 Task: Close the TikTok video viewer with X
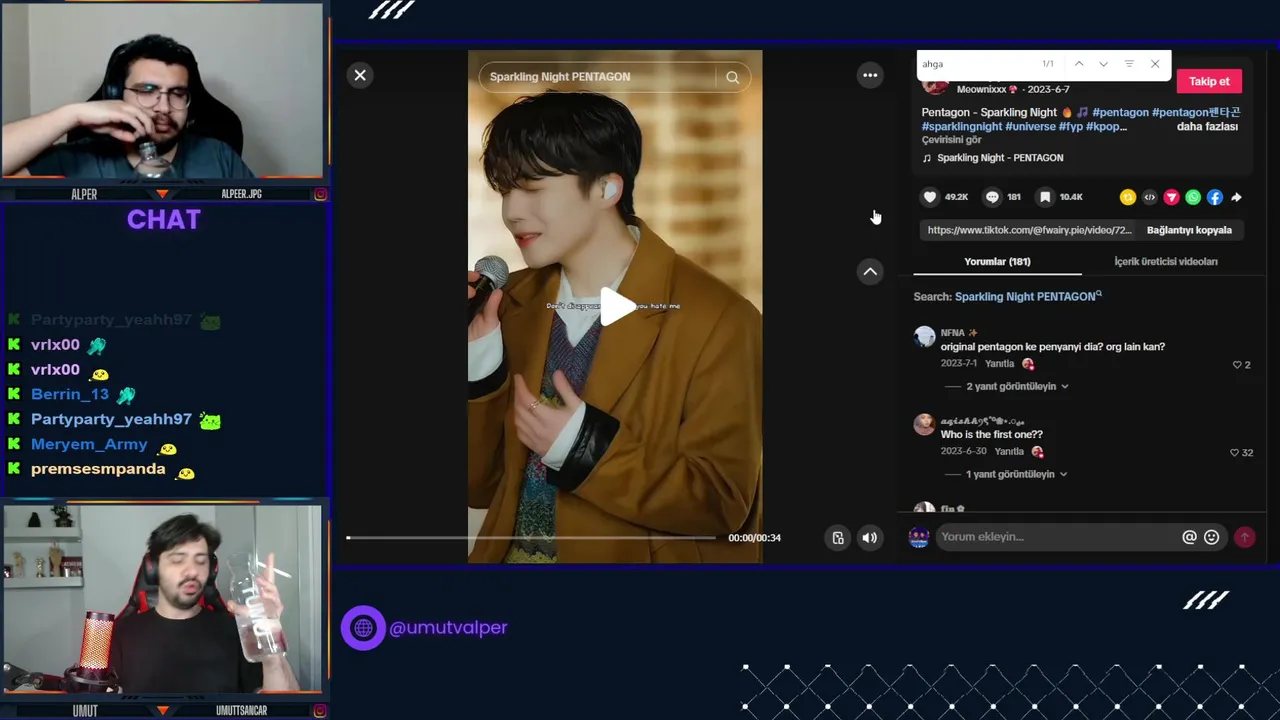[360, 75]
